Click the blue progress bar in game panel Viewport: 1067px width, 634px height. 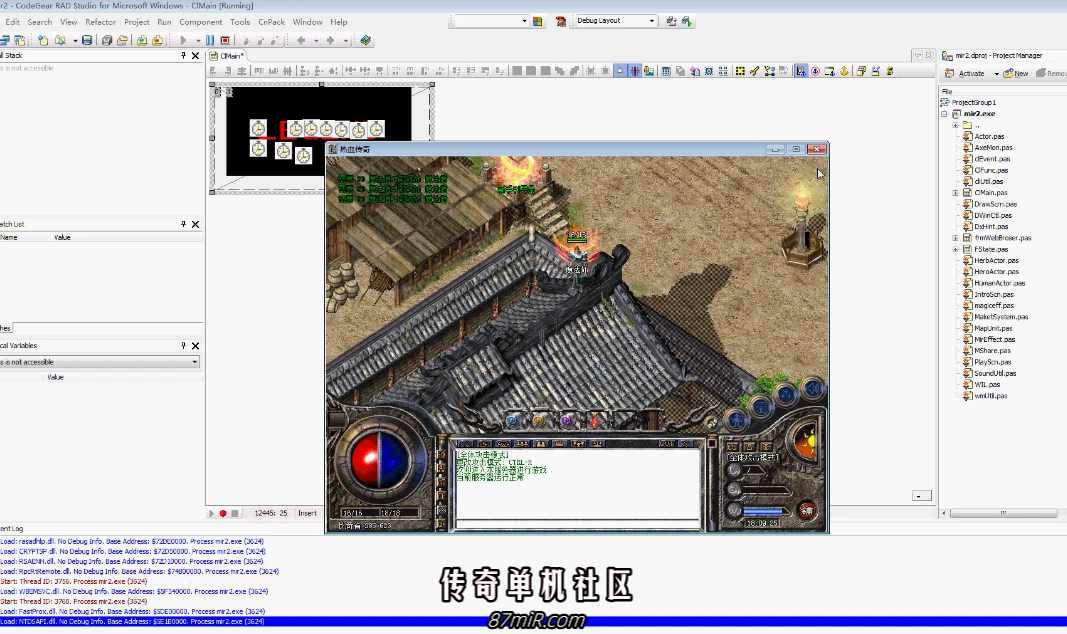click(x=764, y=511)
